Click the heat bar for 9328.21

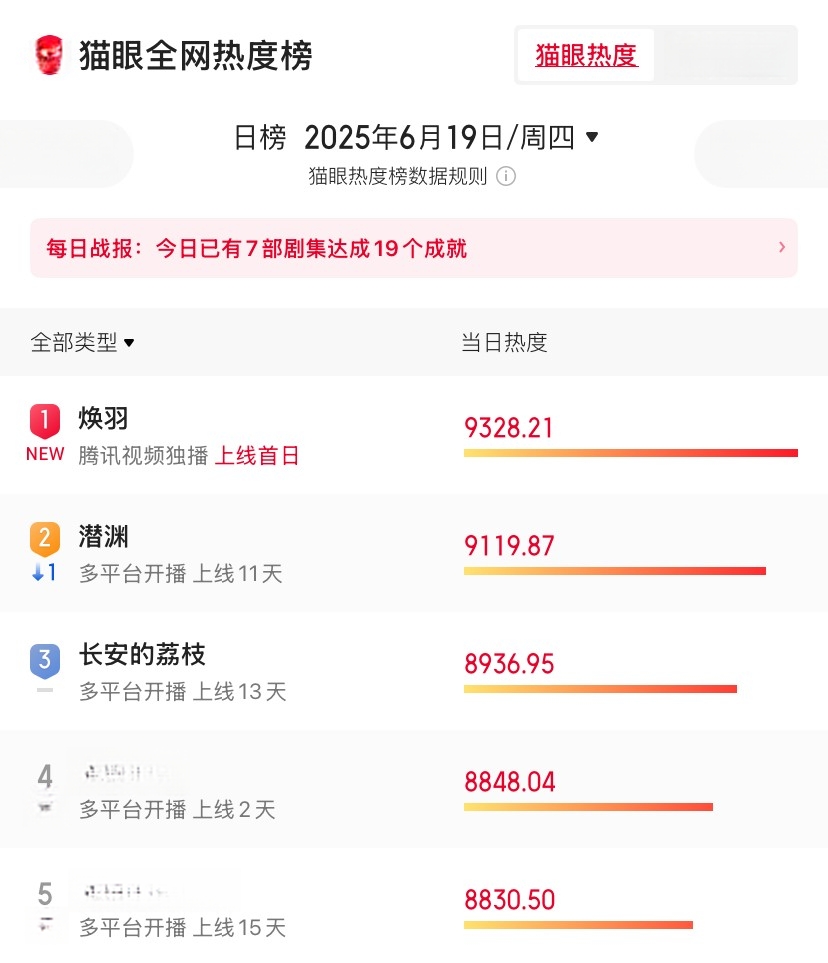coord(631,453)
